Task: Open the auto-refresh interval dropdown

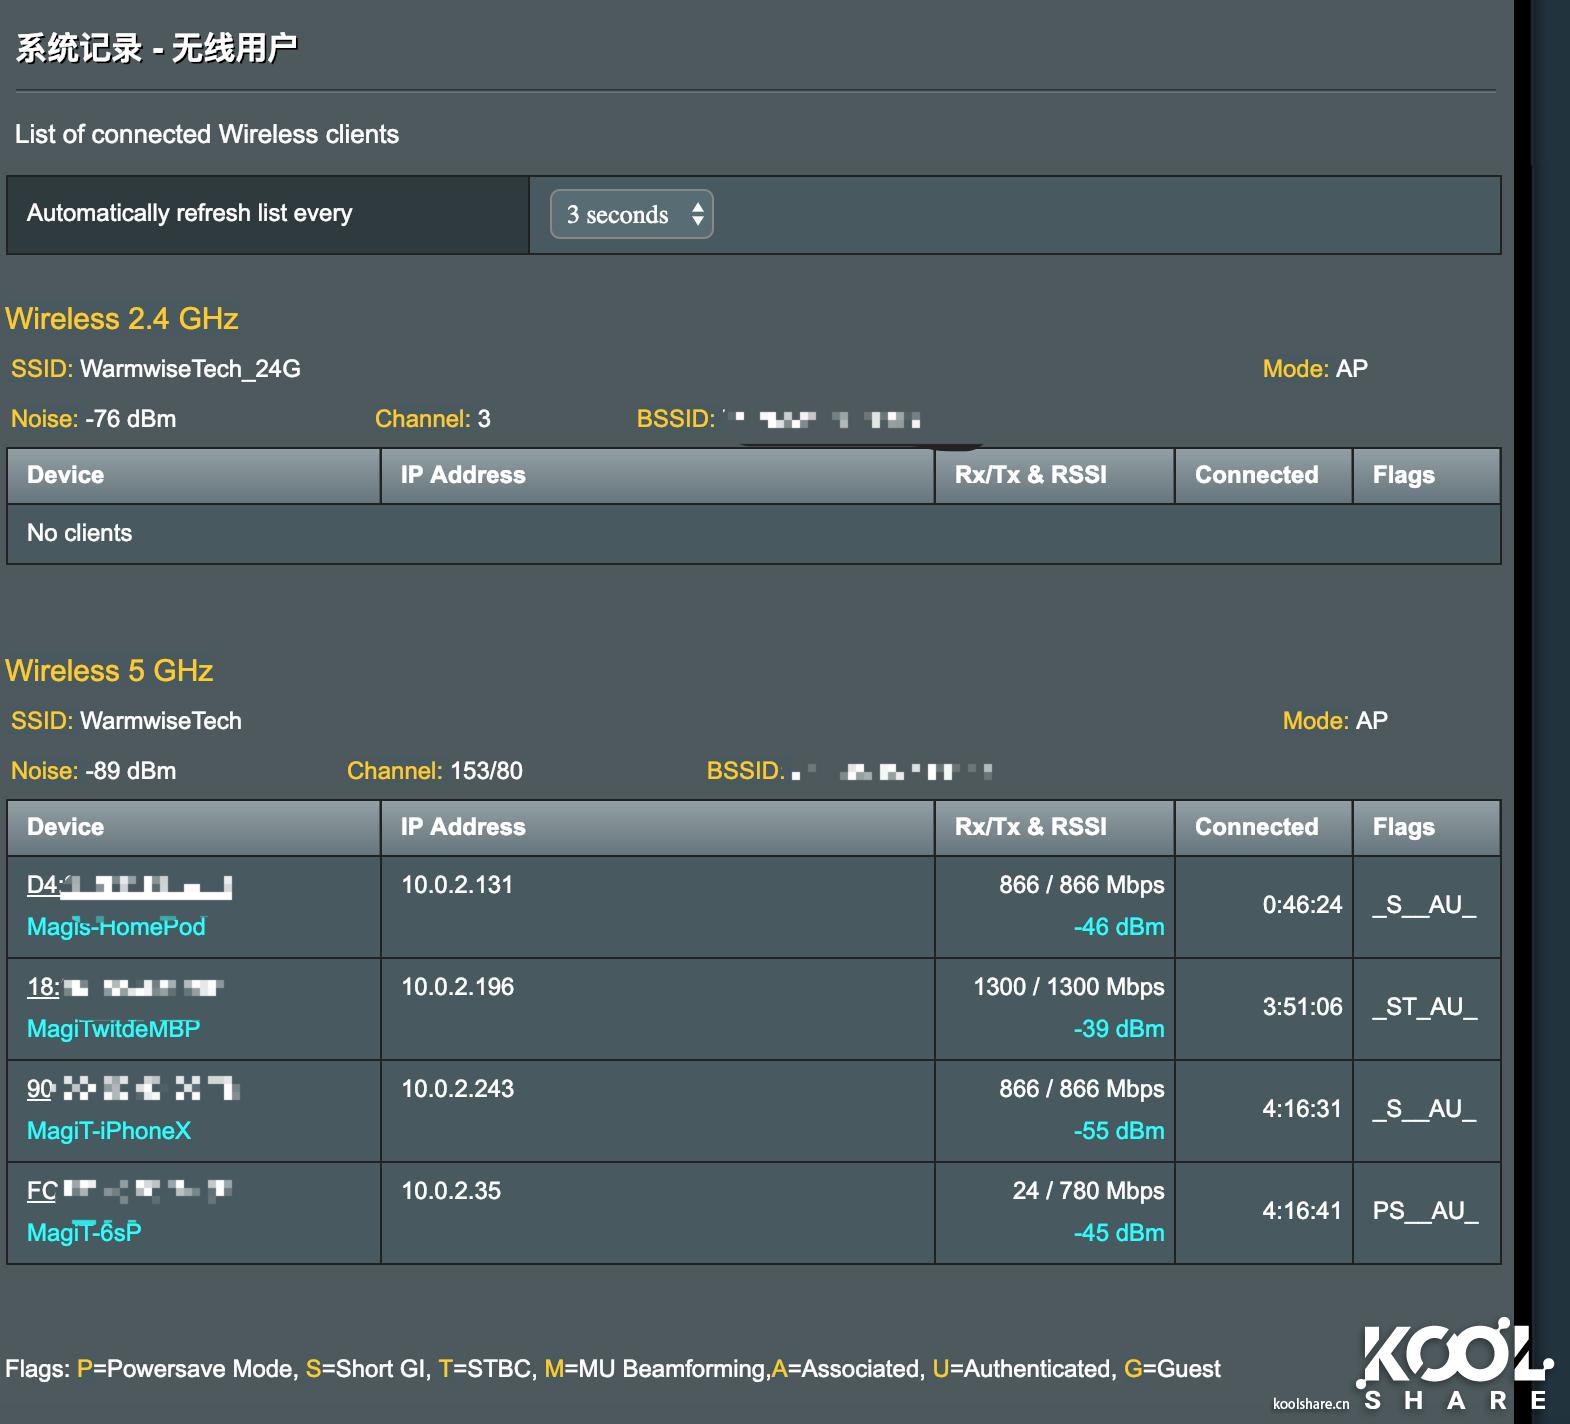Action: tap(631, 214)
